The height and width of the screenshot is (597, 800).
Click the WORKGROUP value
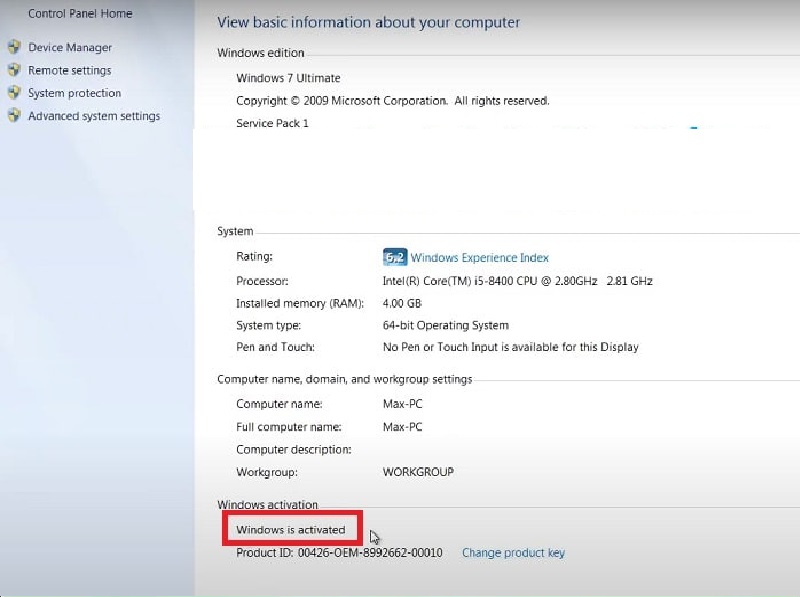click(418, 472)
